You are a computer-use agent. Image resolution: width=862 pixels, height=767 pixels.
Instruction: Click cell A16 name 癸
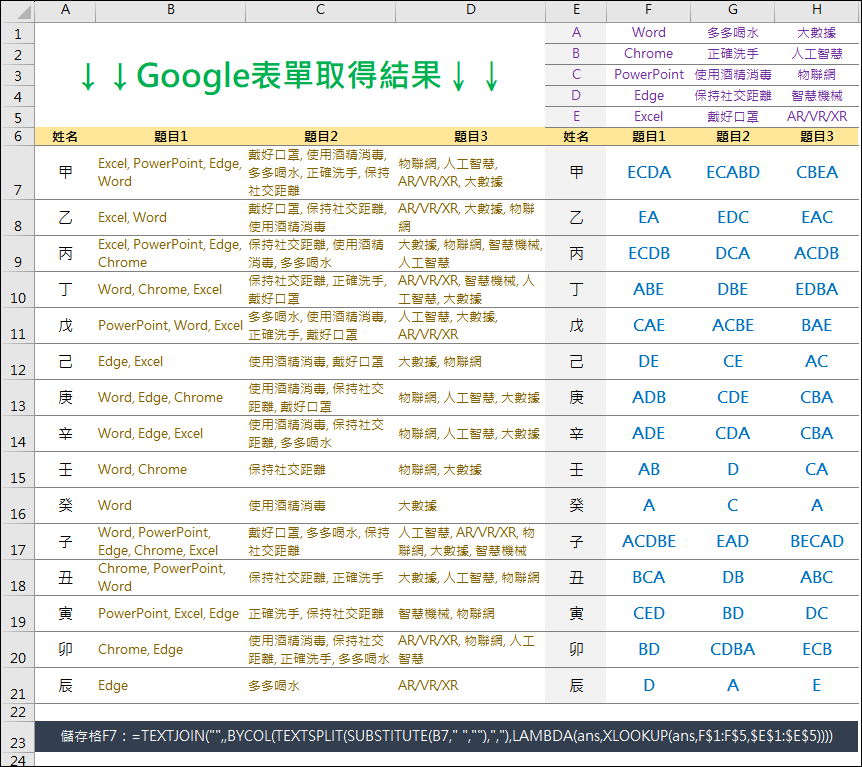click(x=65, y=506)
